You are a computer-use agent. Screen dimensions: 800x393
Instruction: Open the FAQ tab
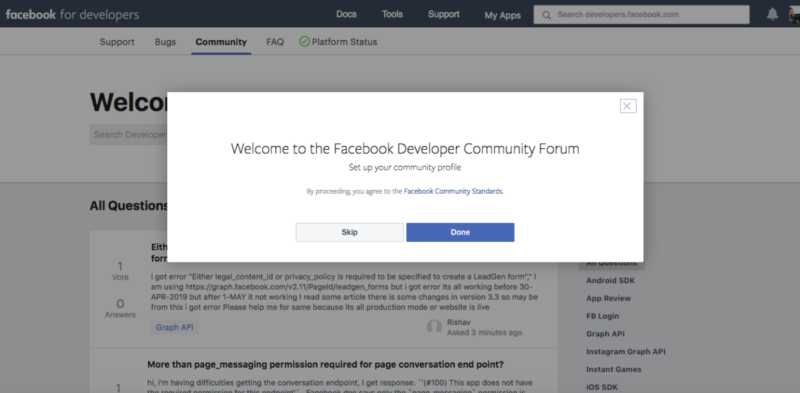coord(275,42)
